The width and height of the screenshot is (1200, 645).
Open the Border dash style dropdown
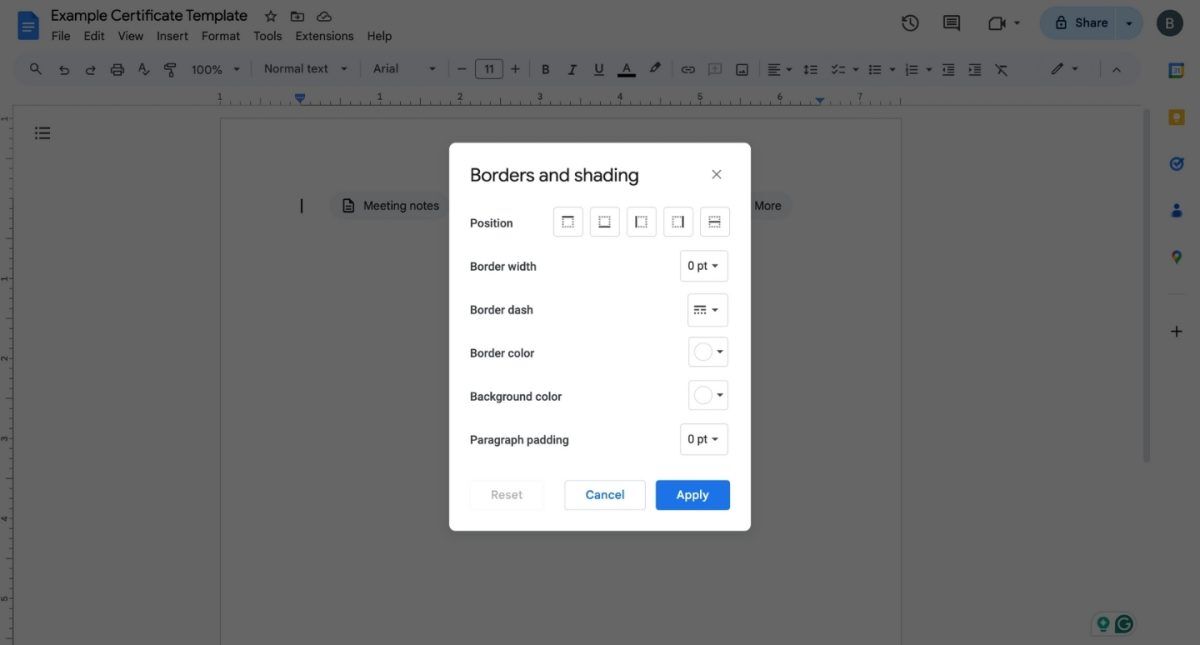point(707,309)
